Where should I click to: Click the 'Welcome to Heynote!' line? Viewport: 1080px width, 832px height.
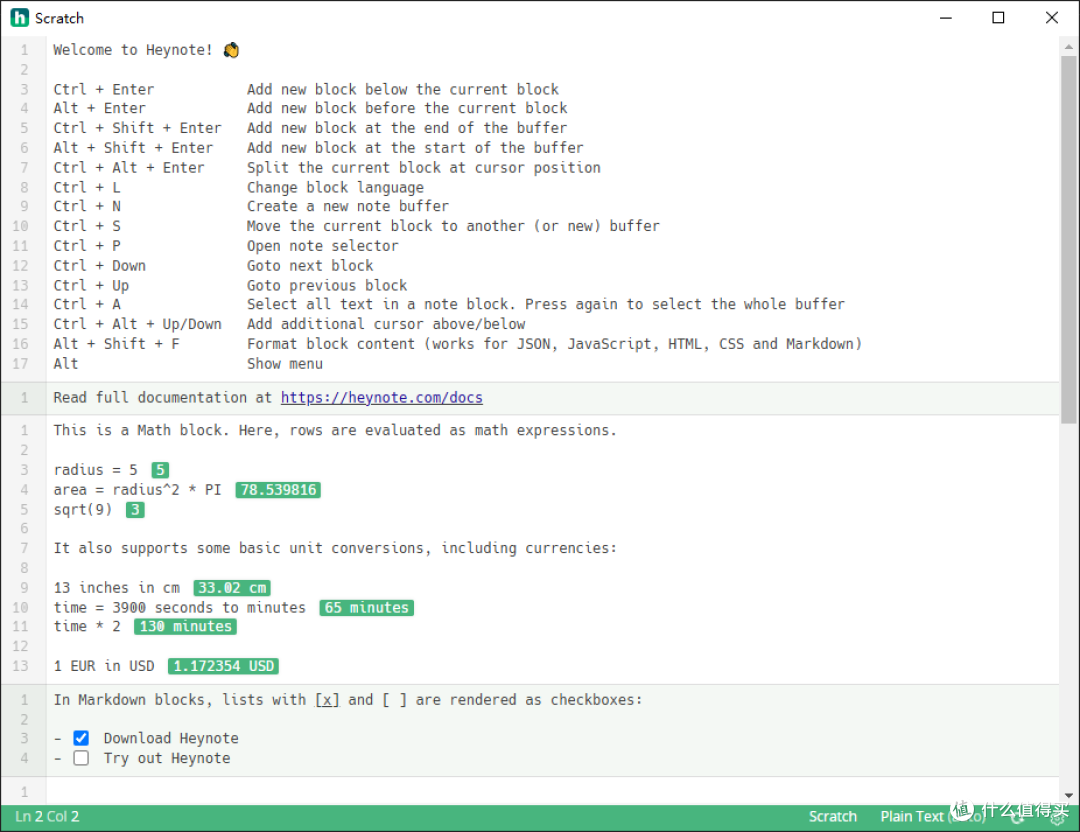tap(146, 50)
